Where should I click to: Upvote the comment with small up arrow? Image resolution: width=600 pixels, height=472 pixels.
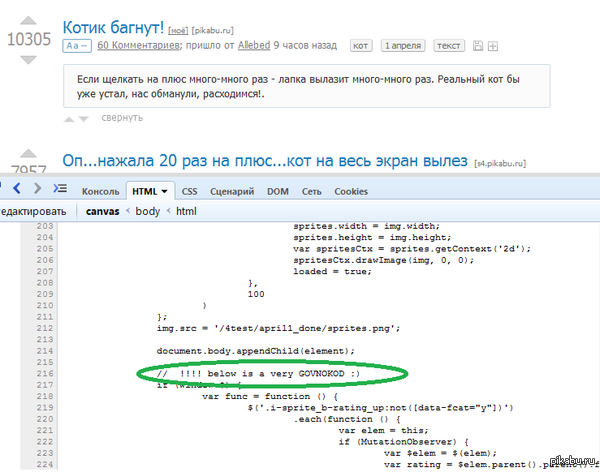pyautogui.click(x=70, y=119)
